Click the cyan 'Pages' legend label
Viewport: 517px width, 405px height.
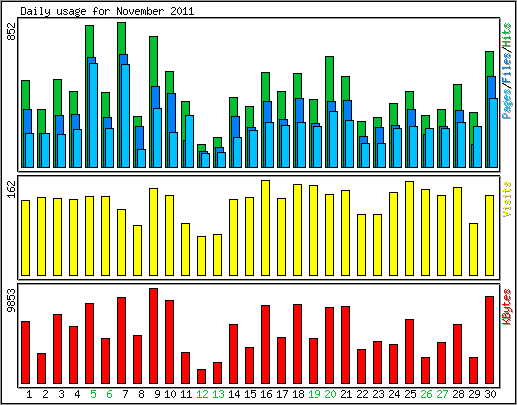coord(507,104)
